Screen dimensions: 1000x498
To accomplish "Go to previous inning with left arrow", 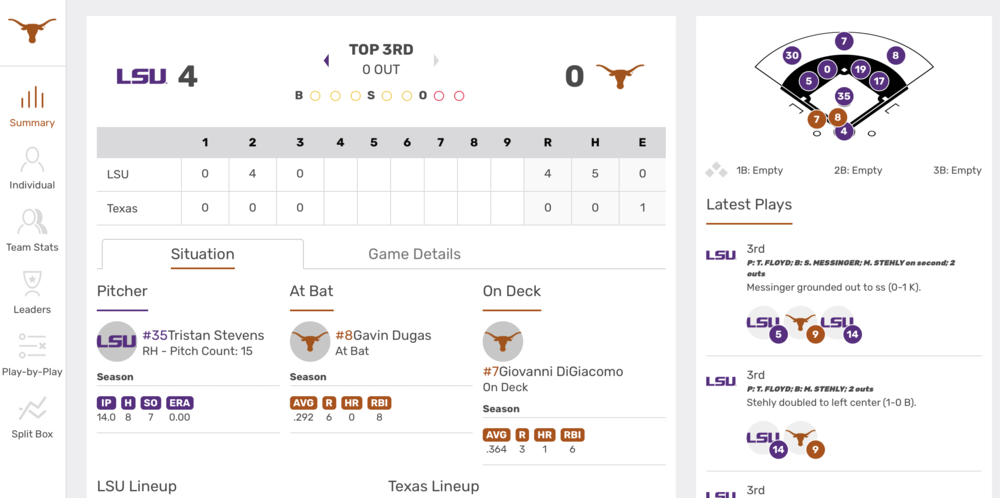I will [326, 61].
